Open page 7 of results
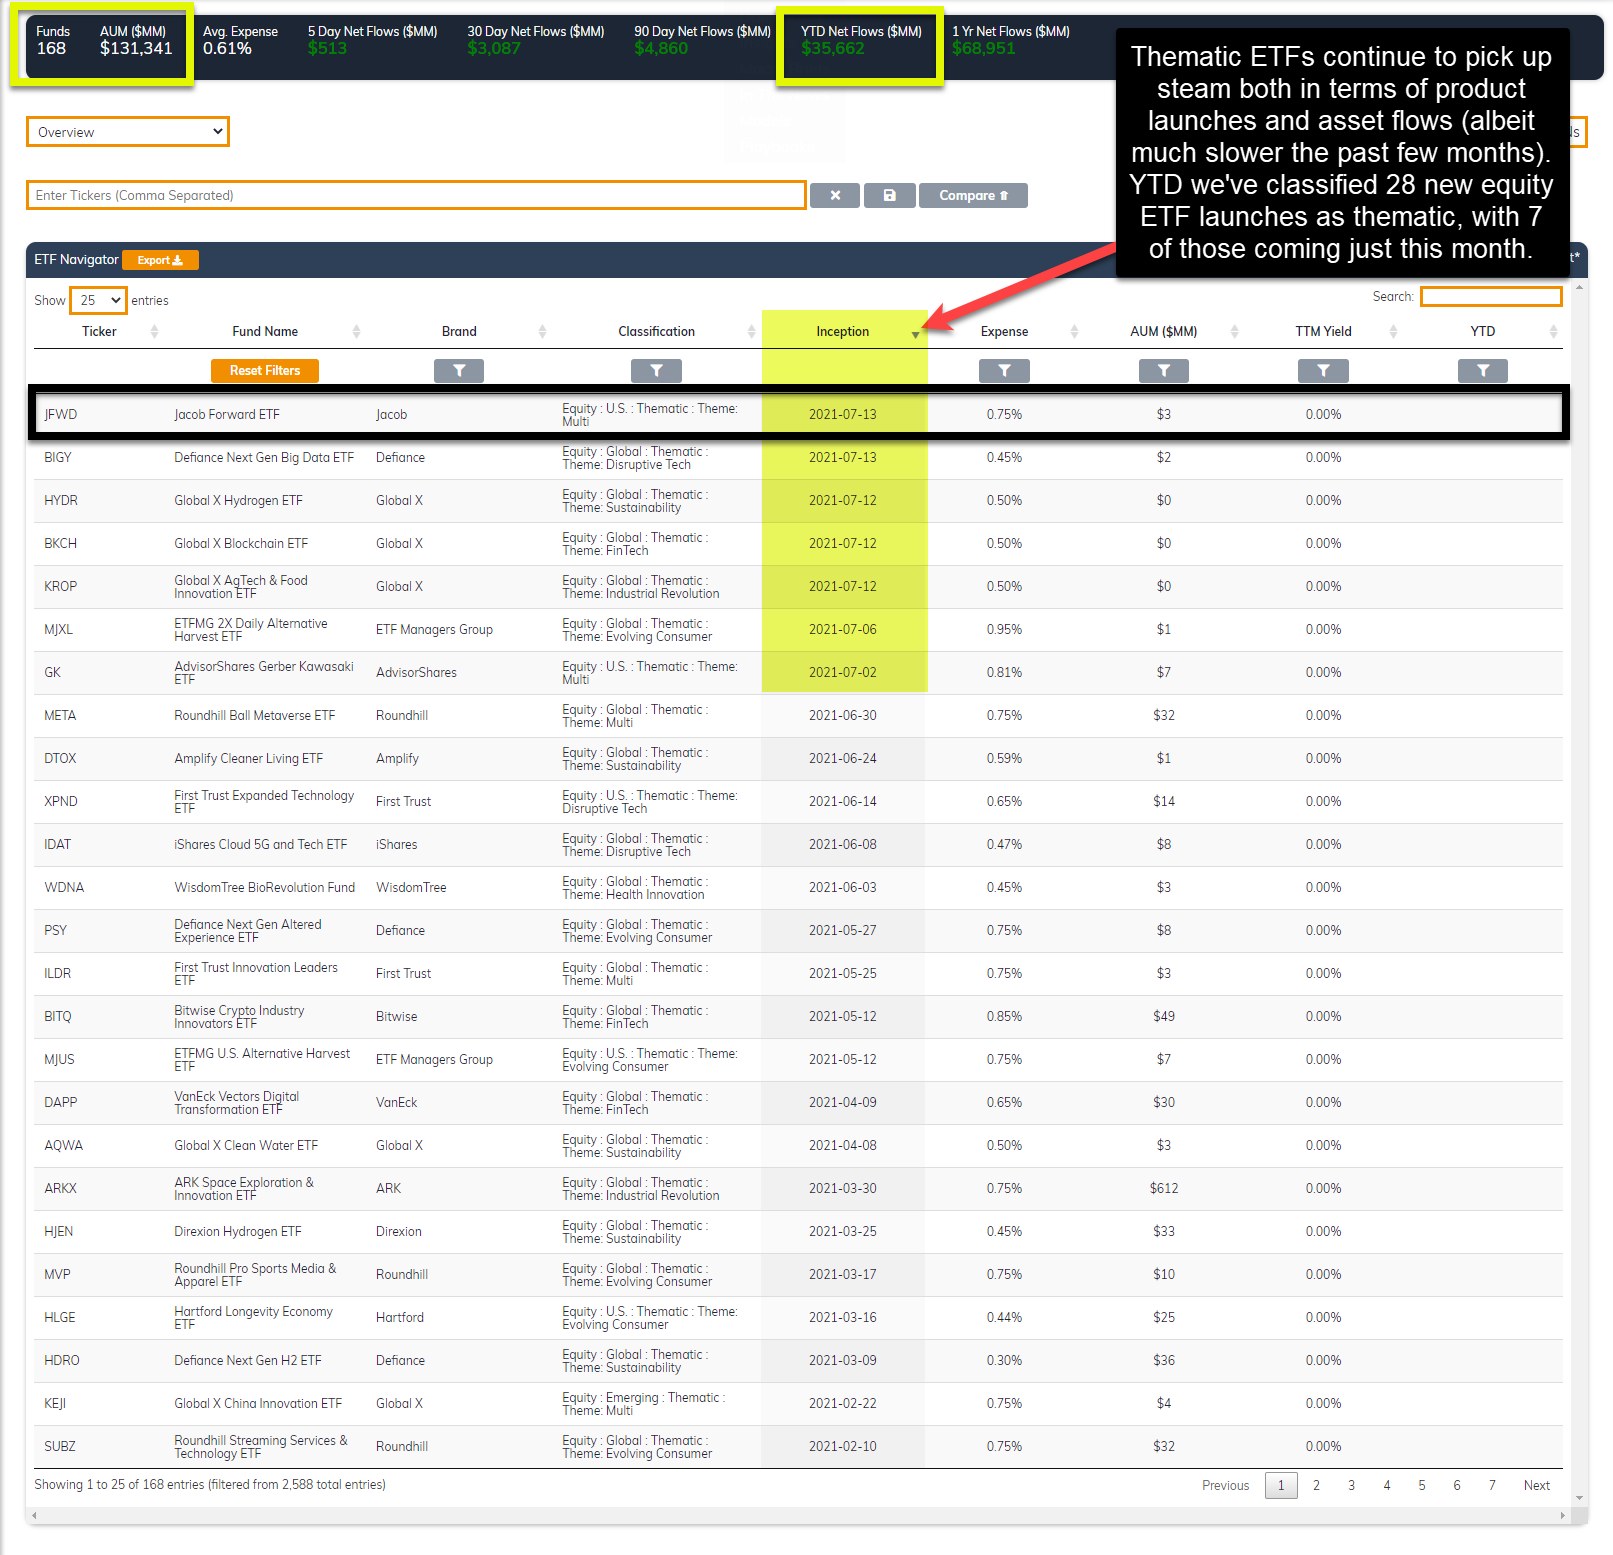 tap(1491, 1486)
